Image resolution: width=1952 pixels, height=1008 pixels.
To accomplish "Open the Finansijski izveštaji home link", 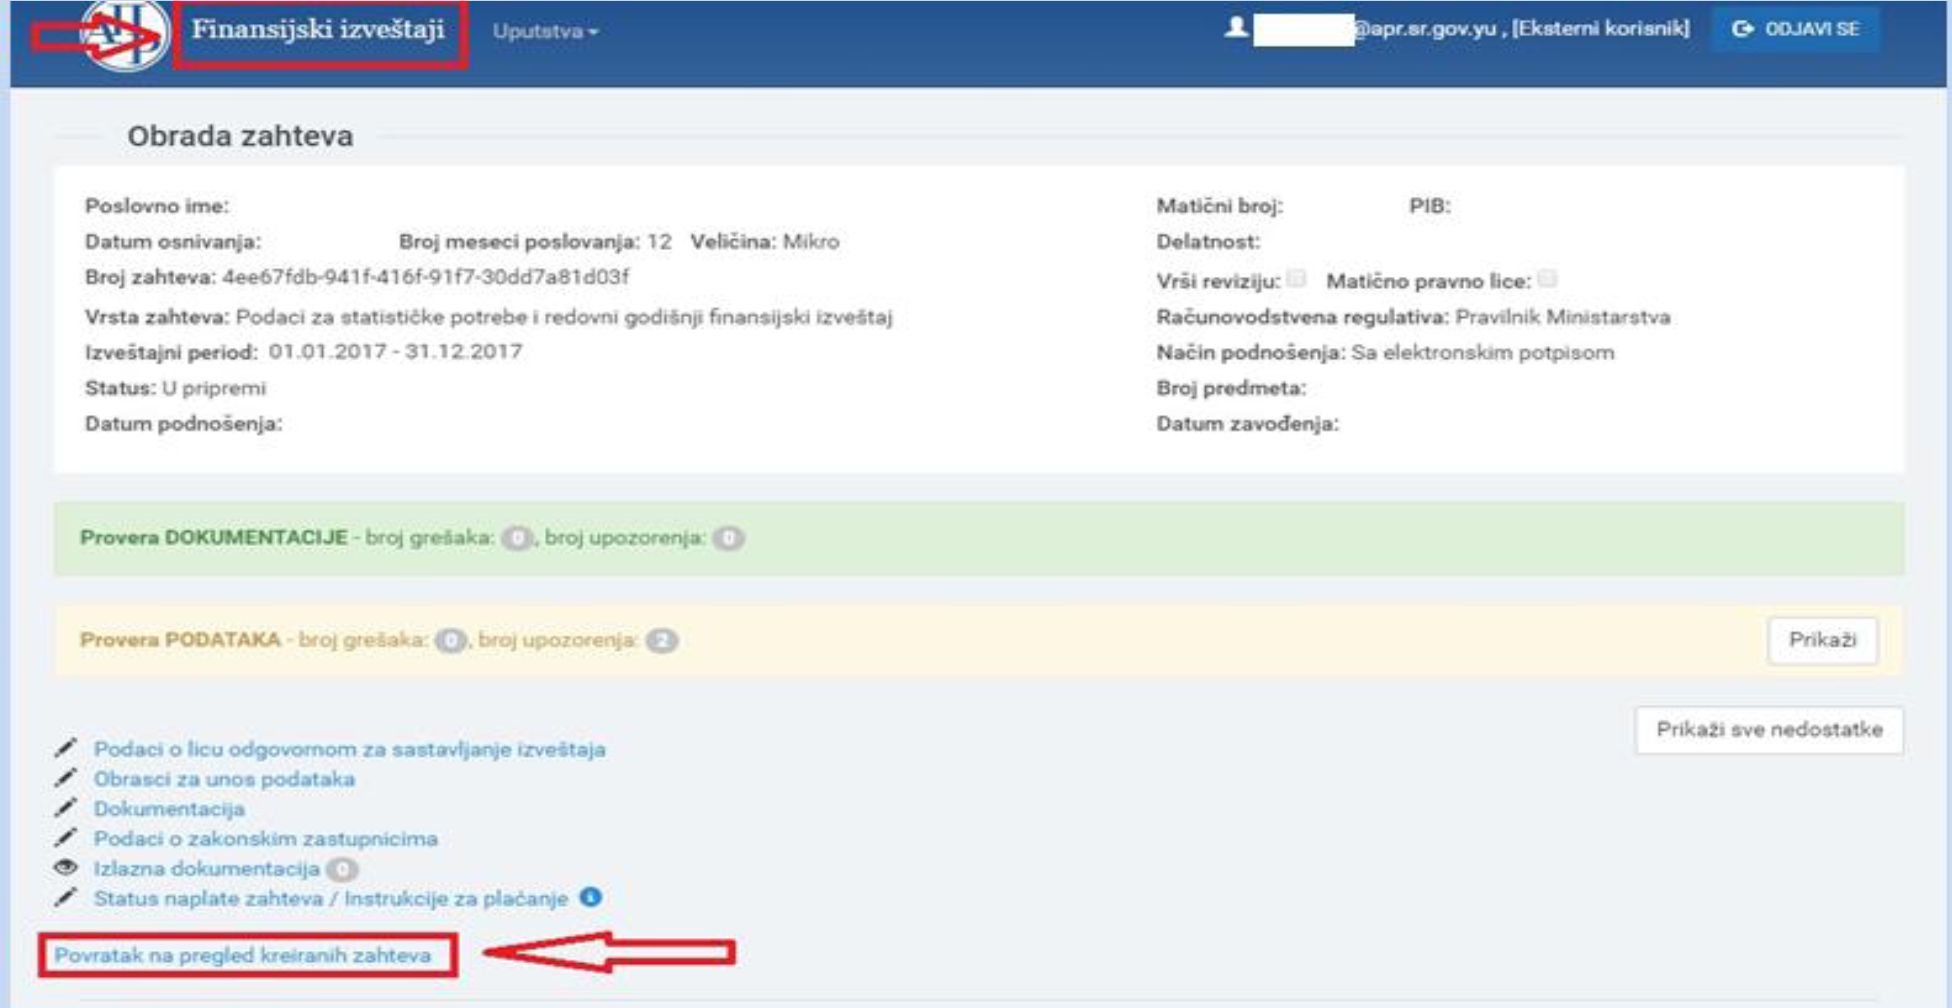I will pos(318,30).
